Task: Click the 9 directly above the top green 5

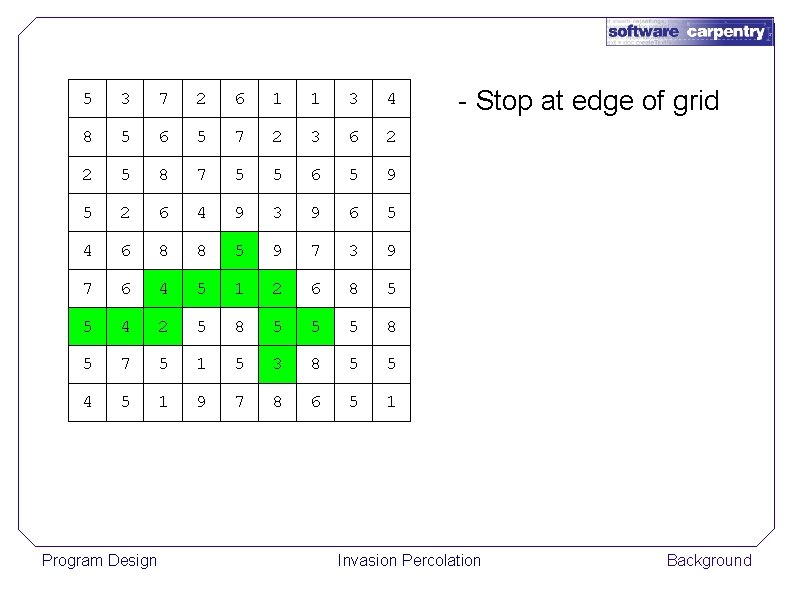Action: [240, 213]
